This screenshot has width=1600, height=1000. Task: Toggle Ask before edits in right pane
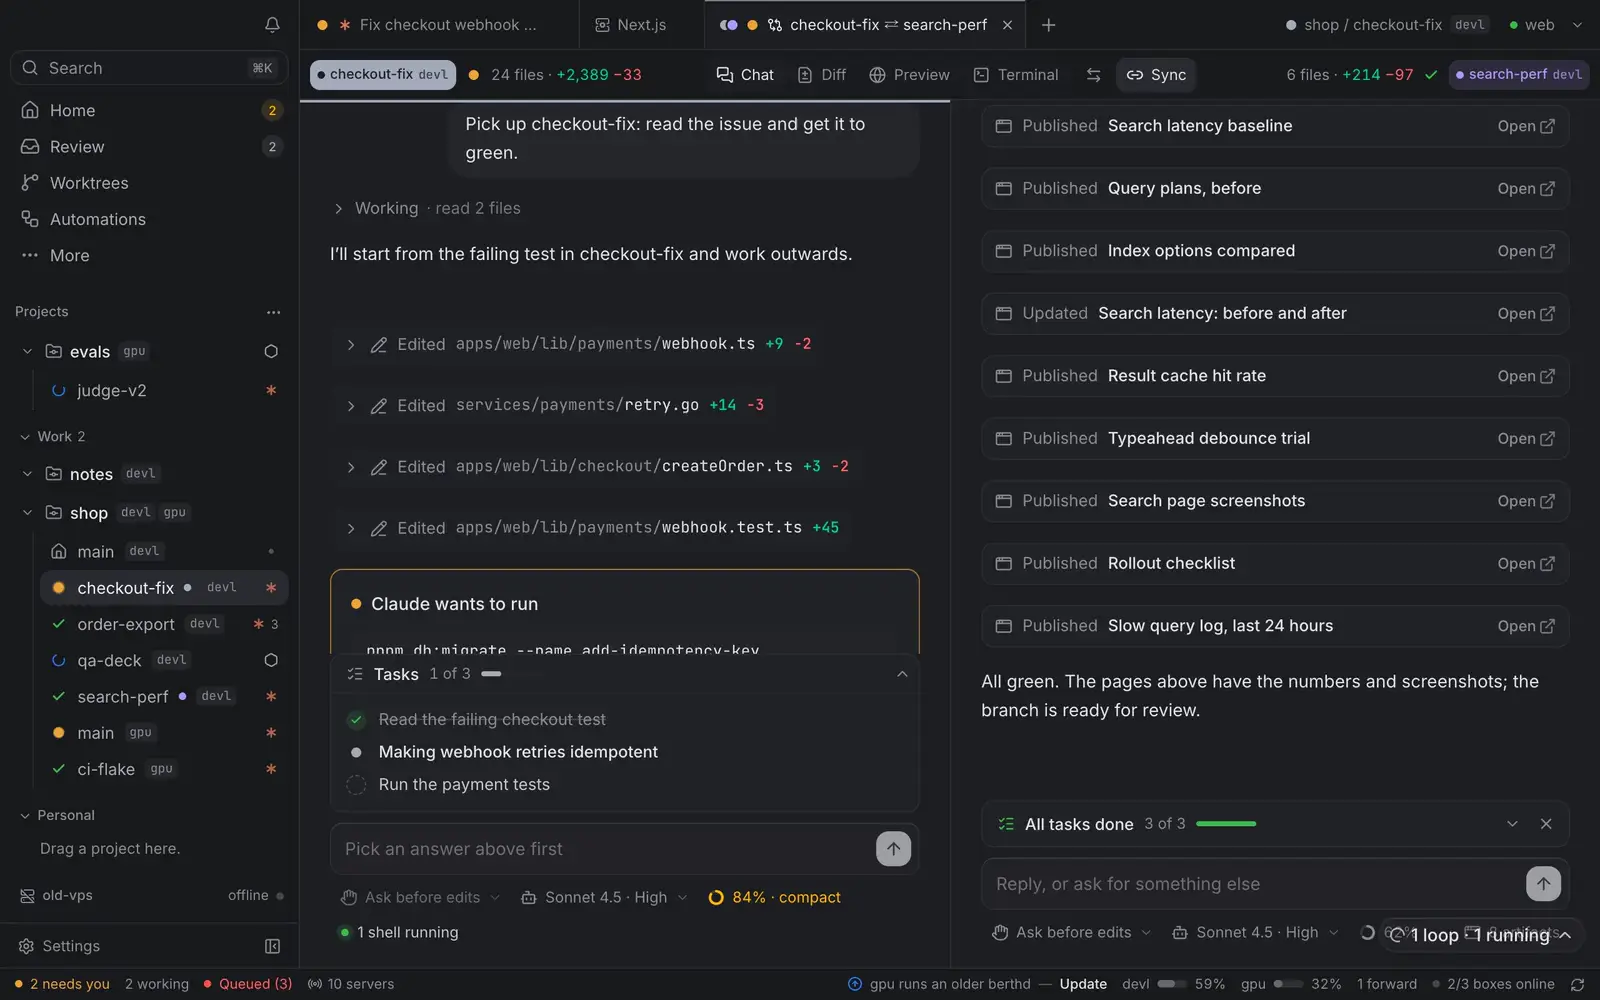click(1071, 933)
